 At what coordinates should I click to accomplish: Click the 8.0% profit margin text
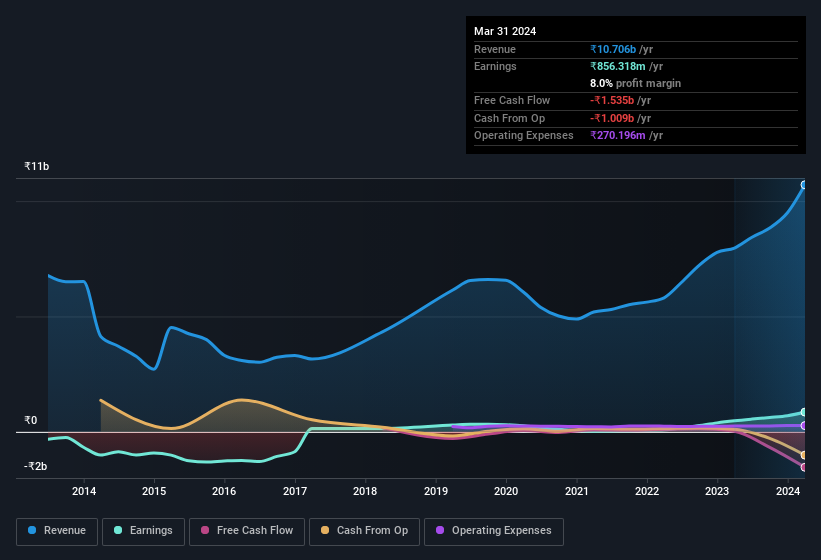coord(635,83)
